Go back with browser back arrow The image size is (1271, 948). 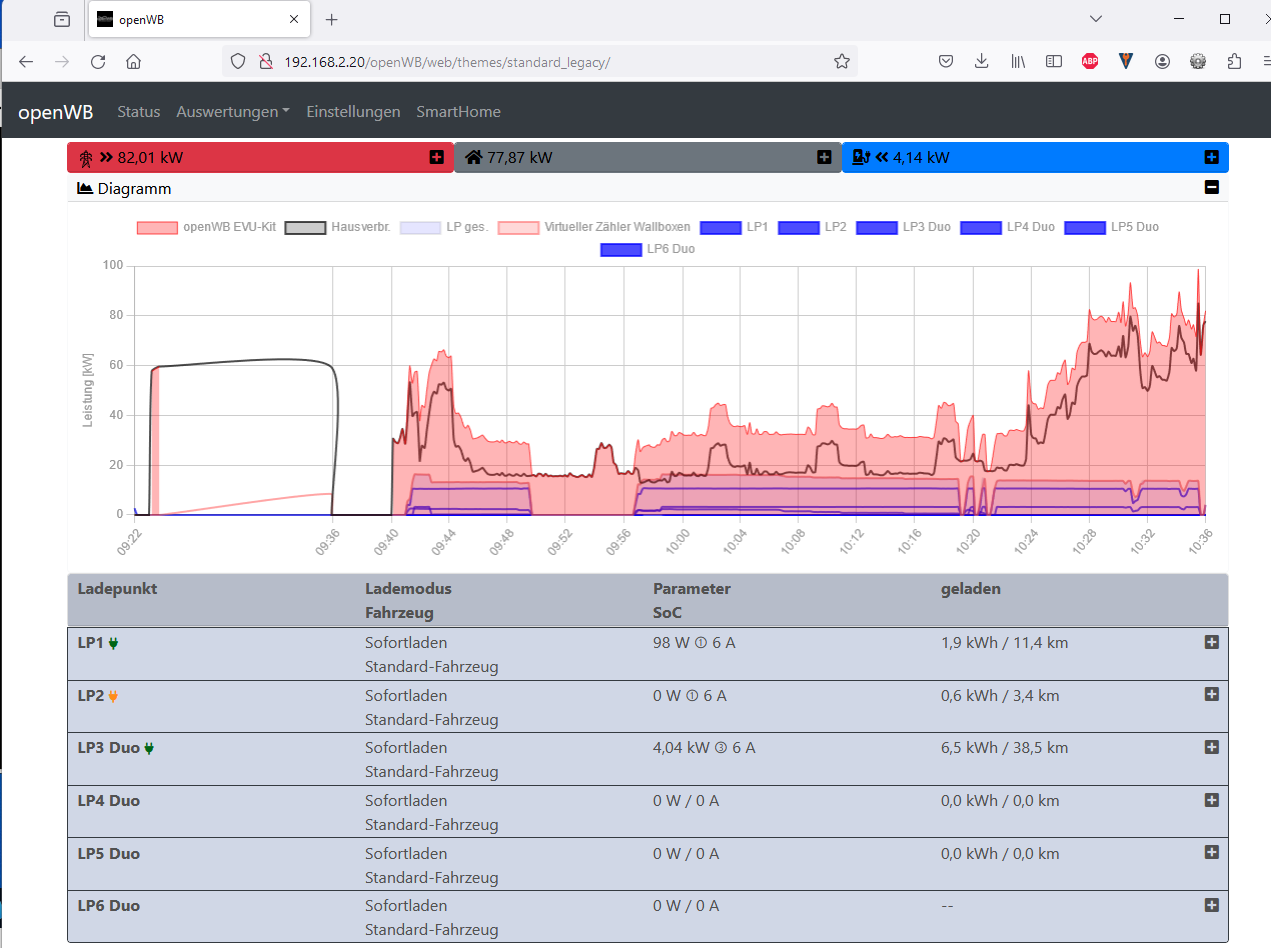(26, 61)
